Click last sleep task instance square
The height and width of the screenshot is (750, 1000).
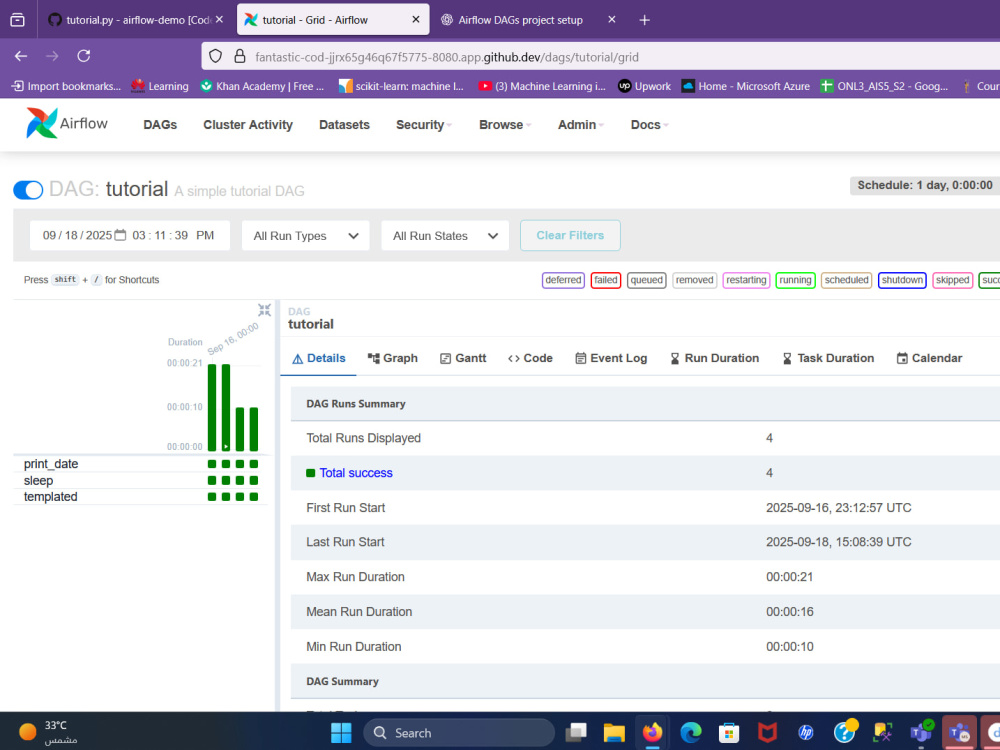point(254,480)
